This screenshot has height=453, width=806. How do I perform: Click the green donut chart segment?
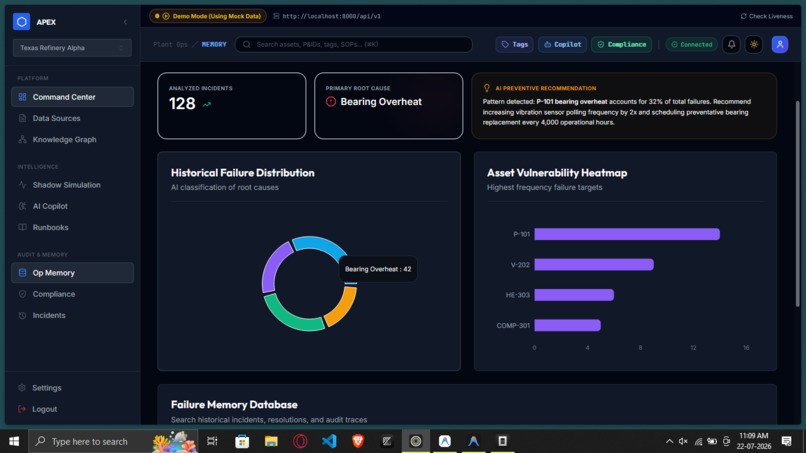click(x=291, y=318)
